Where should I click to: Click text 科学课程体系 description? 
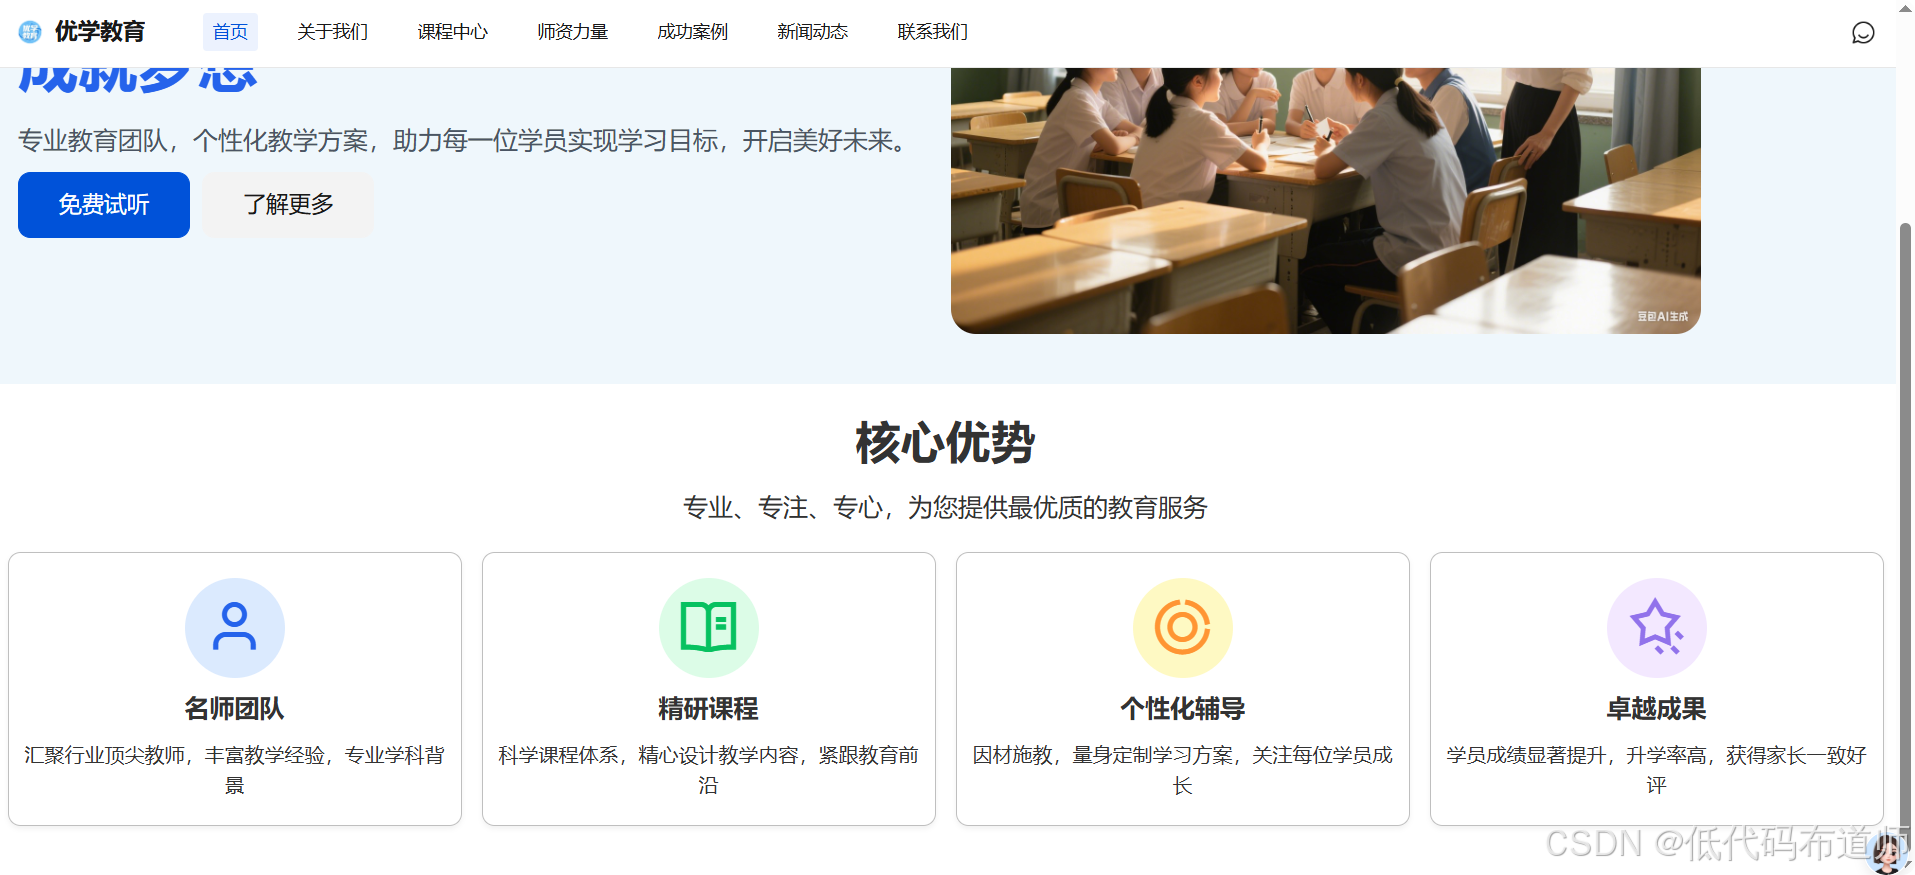[709, 770]
